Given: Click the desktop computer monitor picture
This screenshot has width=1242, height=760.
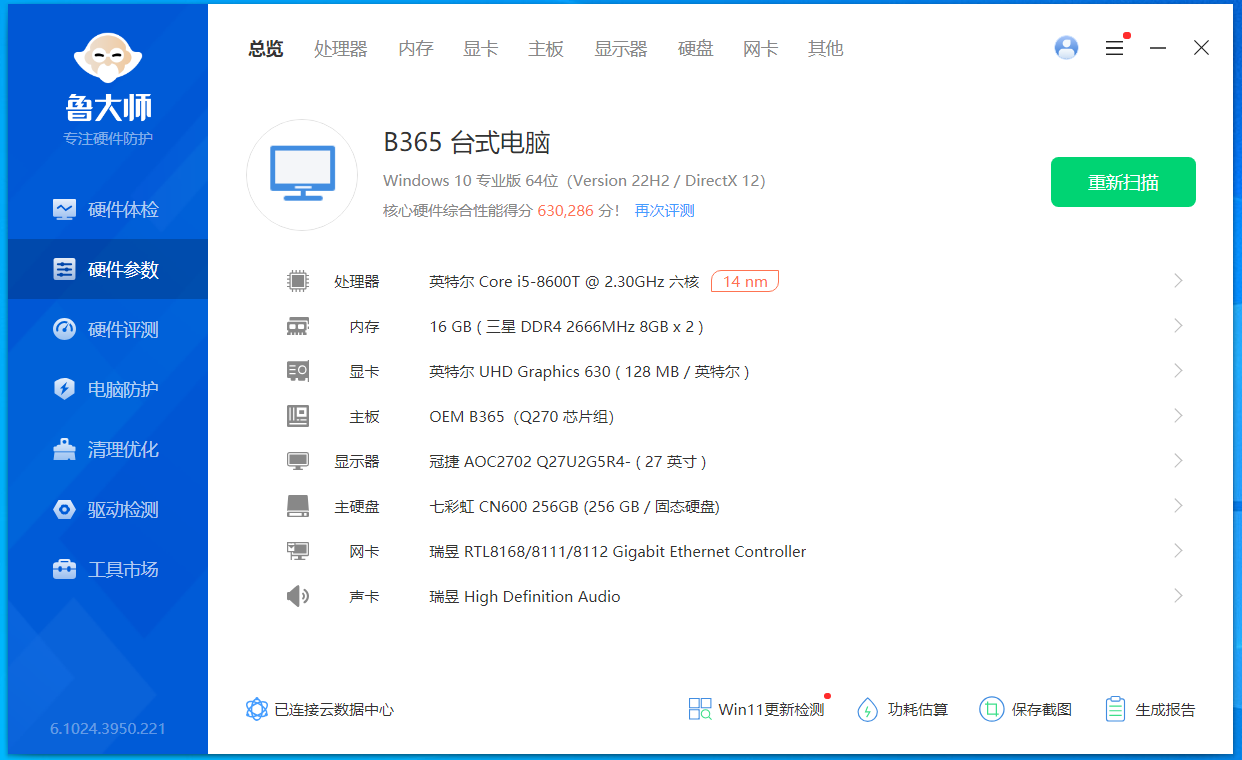Looking at the screenshot, I should (x=303, y=175).
